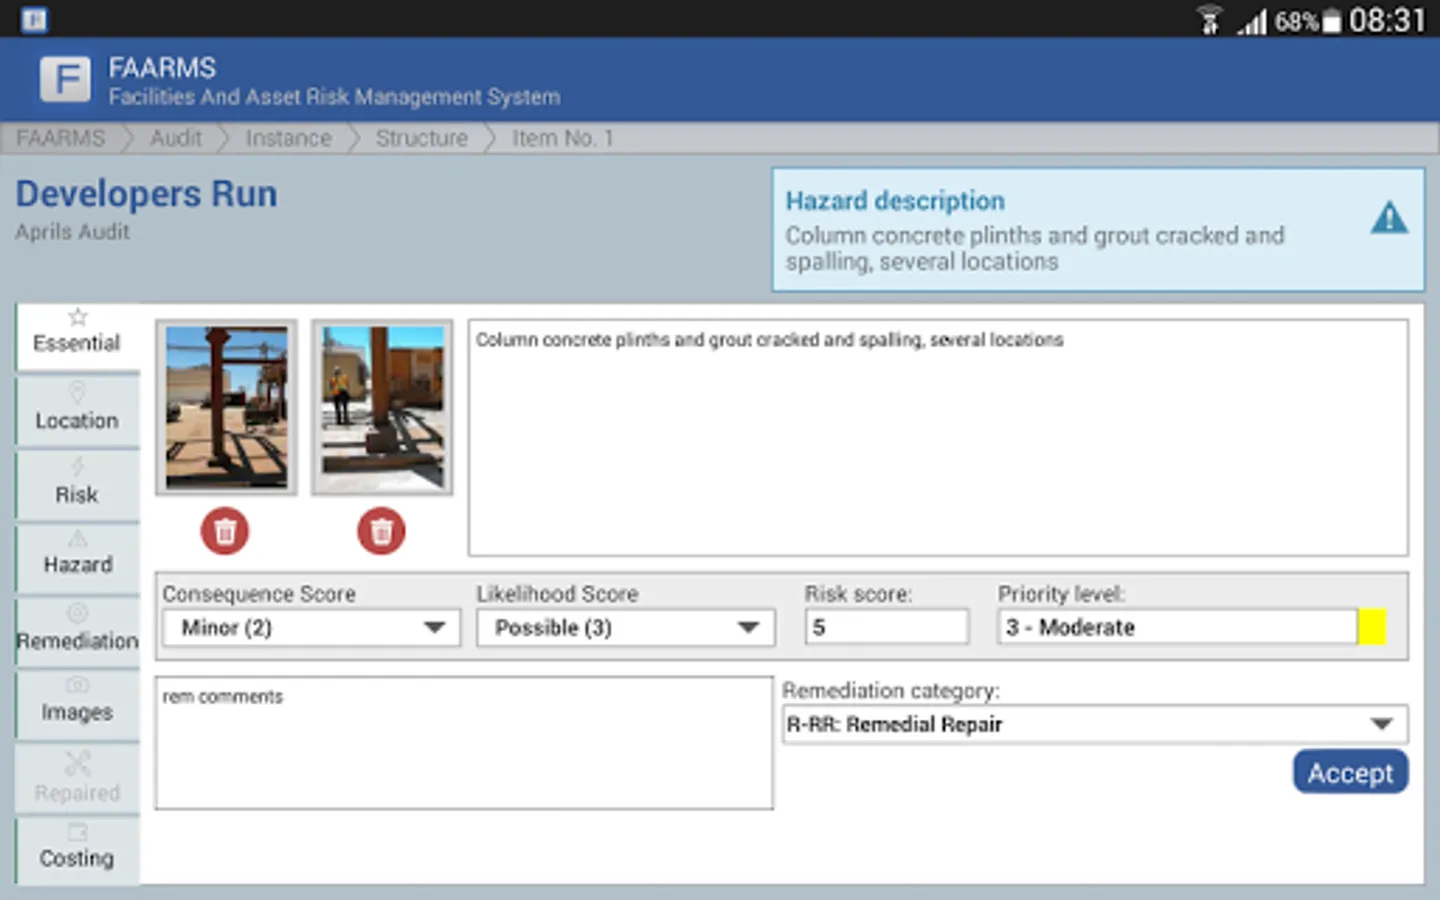Open the Risk tab

coord(77,485)
